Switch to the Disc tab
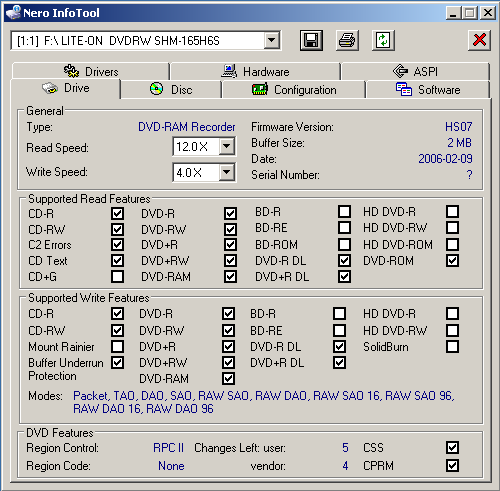 [x=171, y=89]
